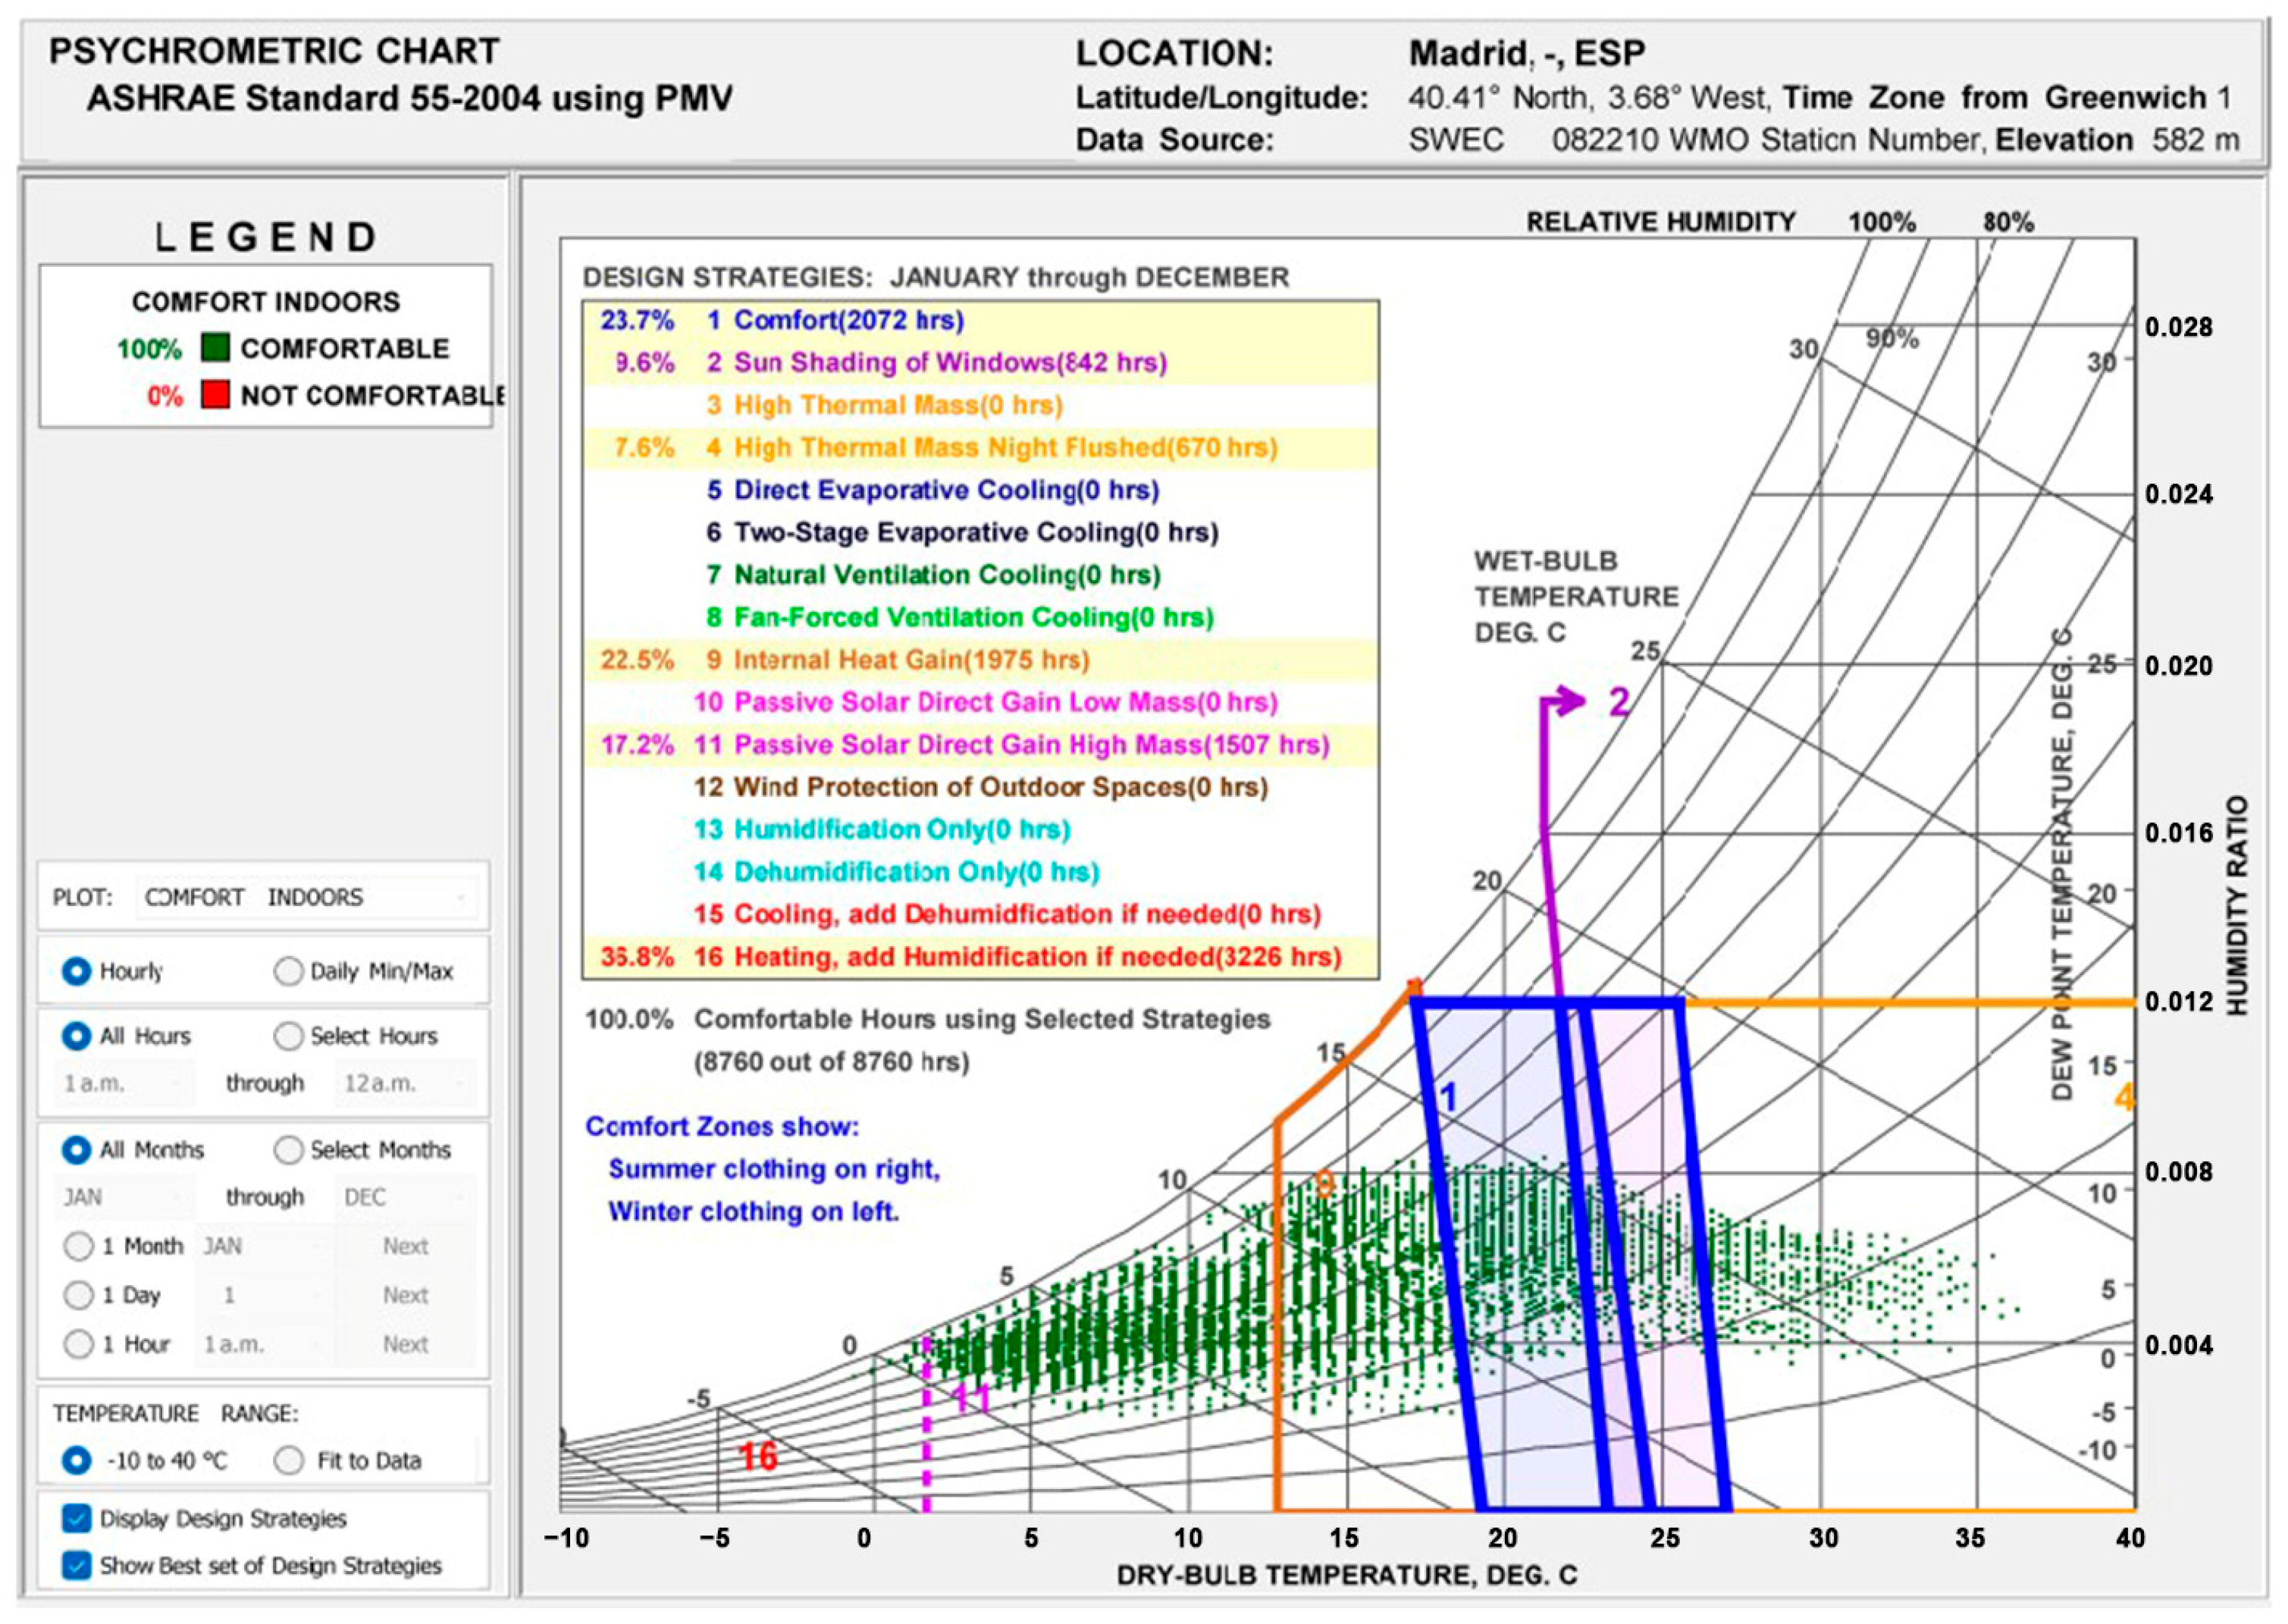Switch temperature range to Fit to Data
The width and height of the screenshot is (2288, 1624).
[288, 1461]
